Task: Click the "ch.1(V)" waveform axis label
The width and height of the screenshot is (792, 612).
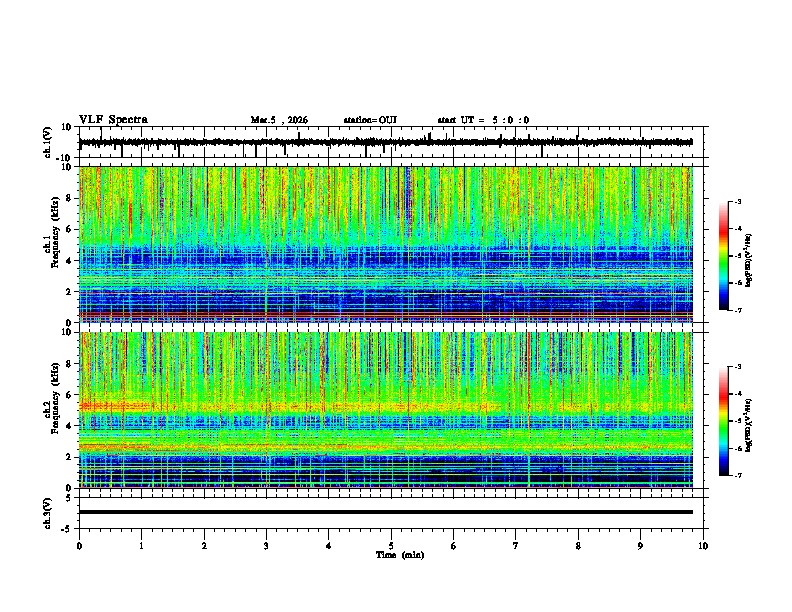Action: [x=48, y=142]
